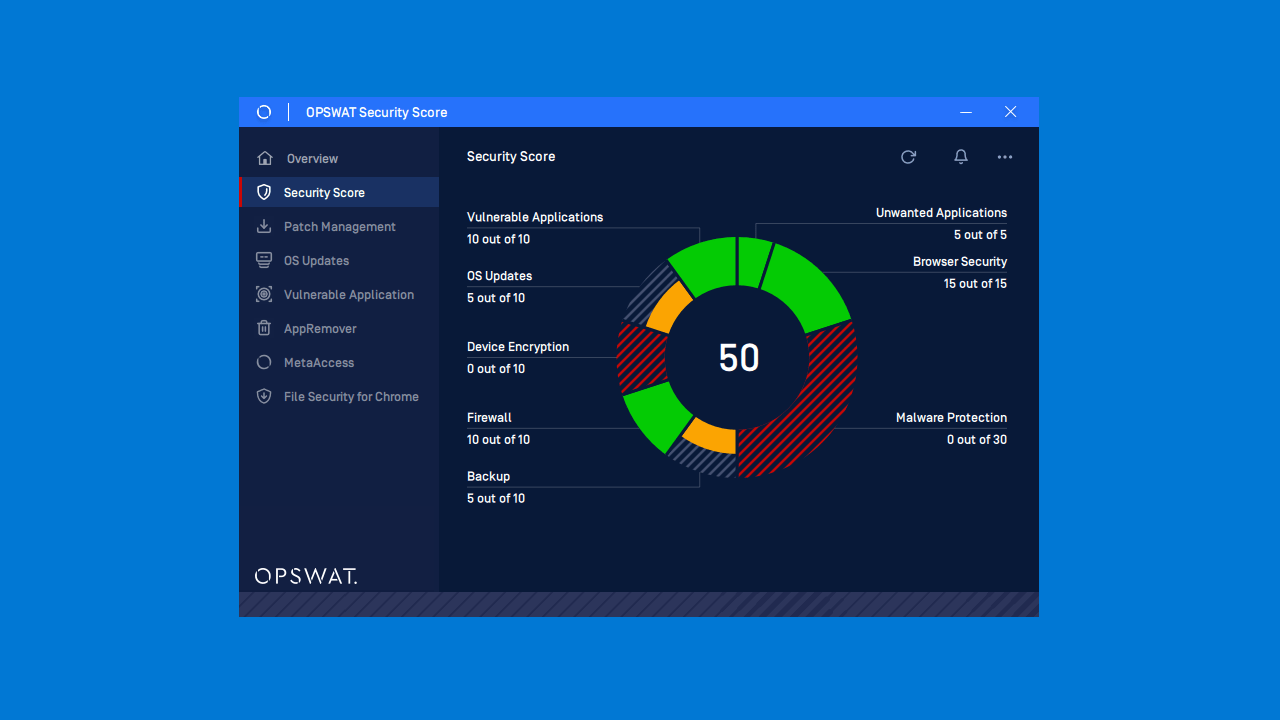1280x720 pixels.
Task: Click the File Security for Chrome shield icon
Action: [264, 396]
